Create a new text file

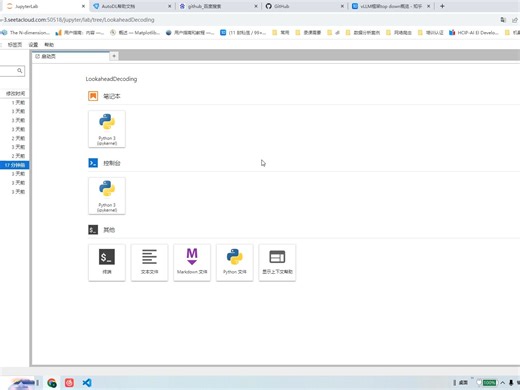click(149, 262)
